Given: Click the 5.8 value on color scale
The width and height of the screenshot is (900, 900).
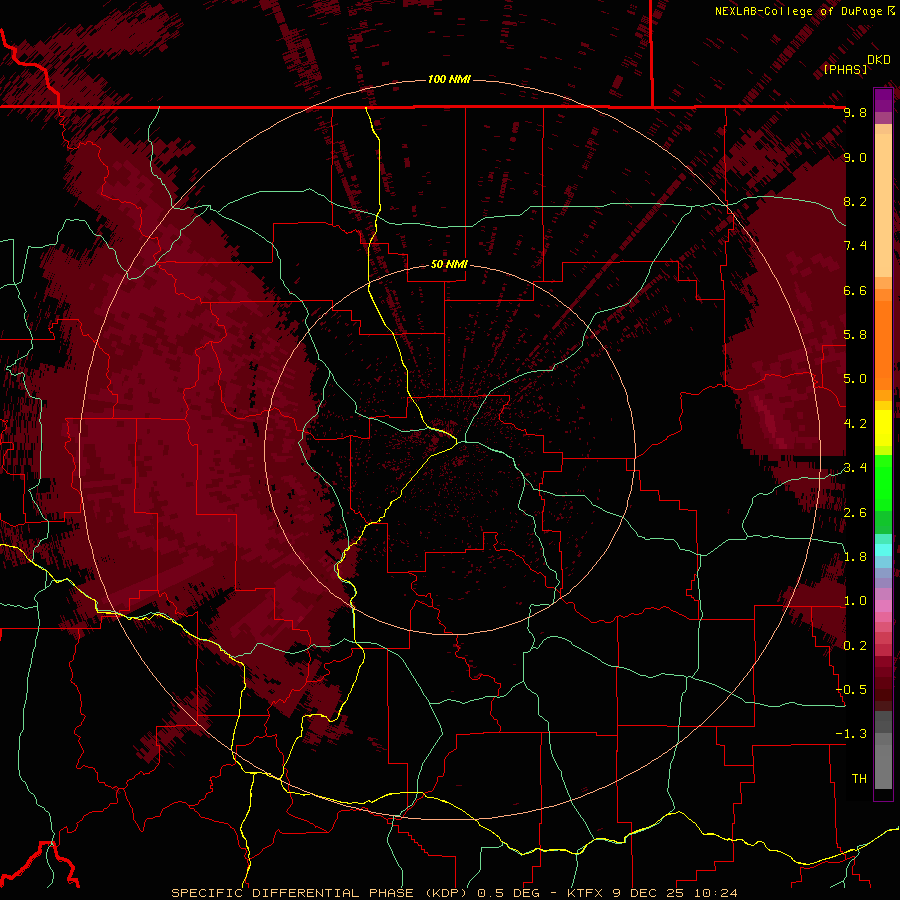Looking at the screenshot, I should tap(855, 335).
